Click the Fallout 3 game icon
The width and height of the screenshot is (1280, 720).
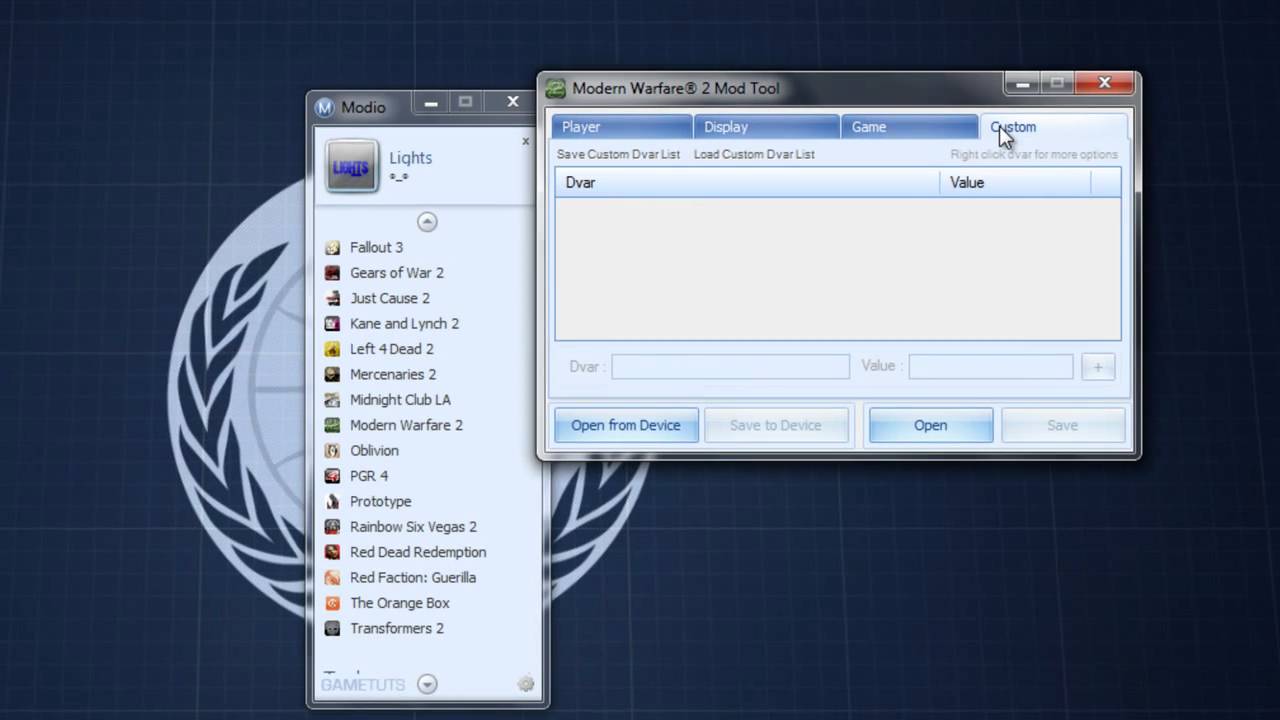pos(332,247)
